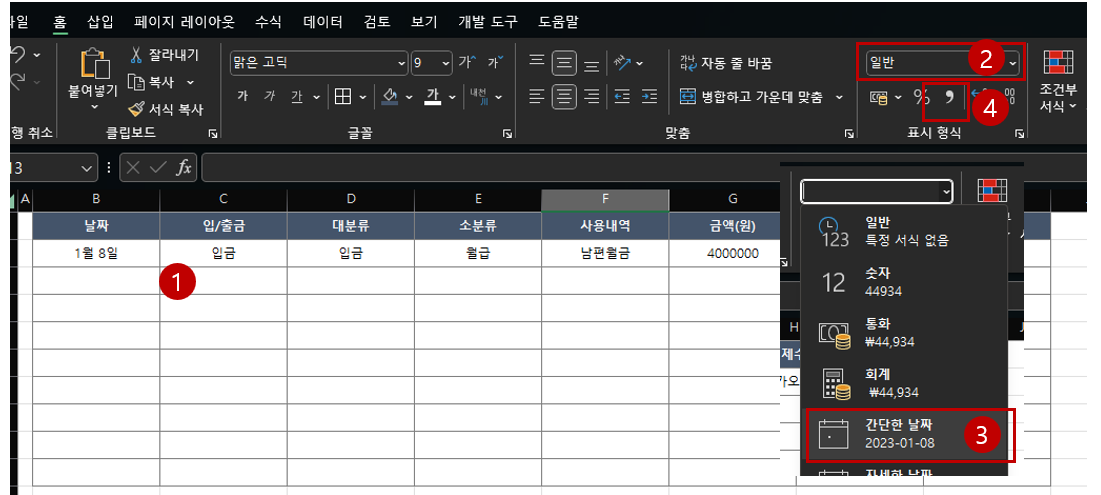Open the Developer (개발 도구) tab
Image resolution: width=1101 pixels, height=495 pixels.
pyautogui.click(x=488, y=22)
